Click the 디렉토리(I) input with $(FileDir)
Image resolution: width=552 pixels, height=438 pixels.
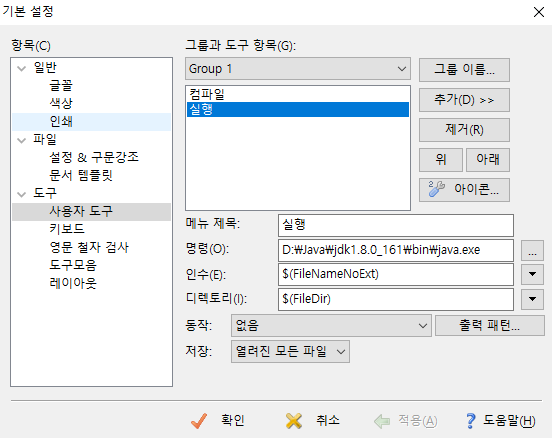(x=396, y=299)
